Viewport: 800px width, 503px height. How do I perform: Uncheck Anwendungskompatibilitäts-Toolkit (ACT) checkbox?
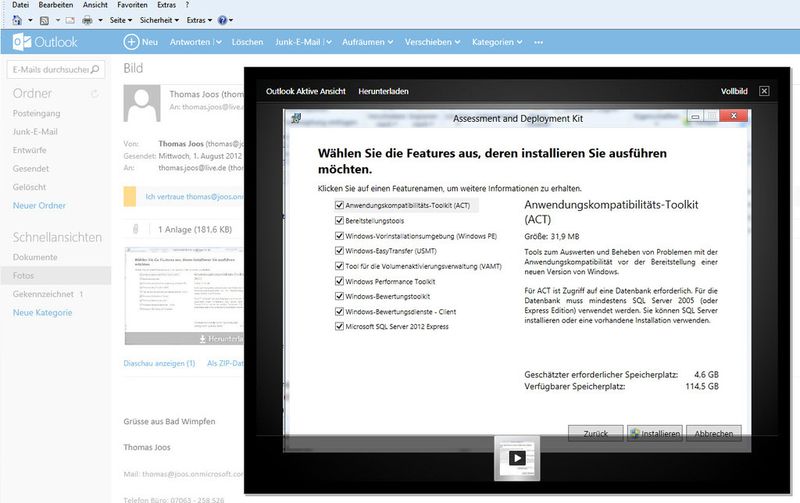pos(339,205)
